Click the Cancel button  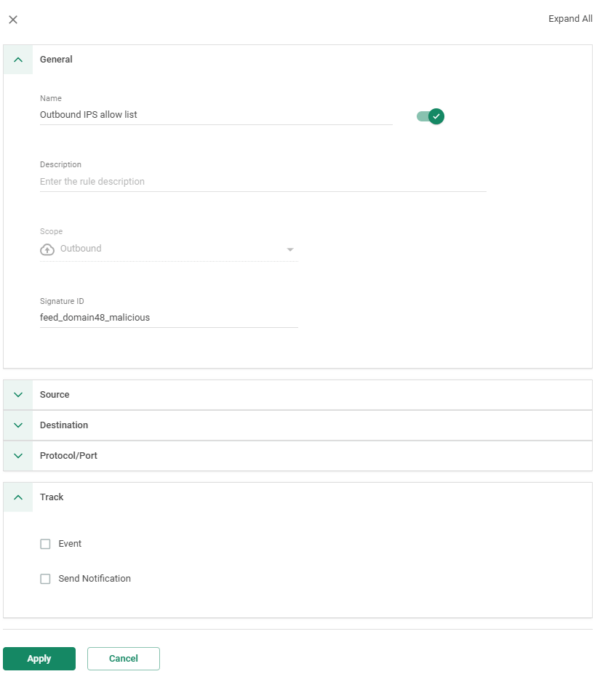(x=123, y=658)
